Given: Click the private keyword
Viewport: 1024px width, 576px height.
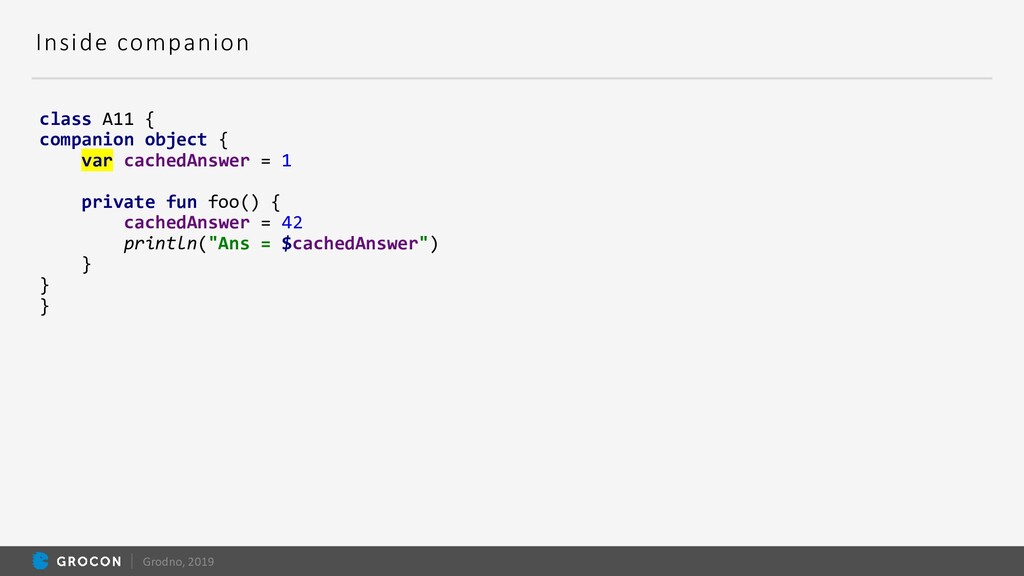Looking at the screenshot, I should [118, 202].
